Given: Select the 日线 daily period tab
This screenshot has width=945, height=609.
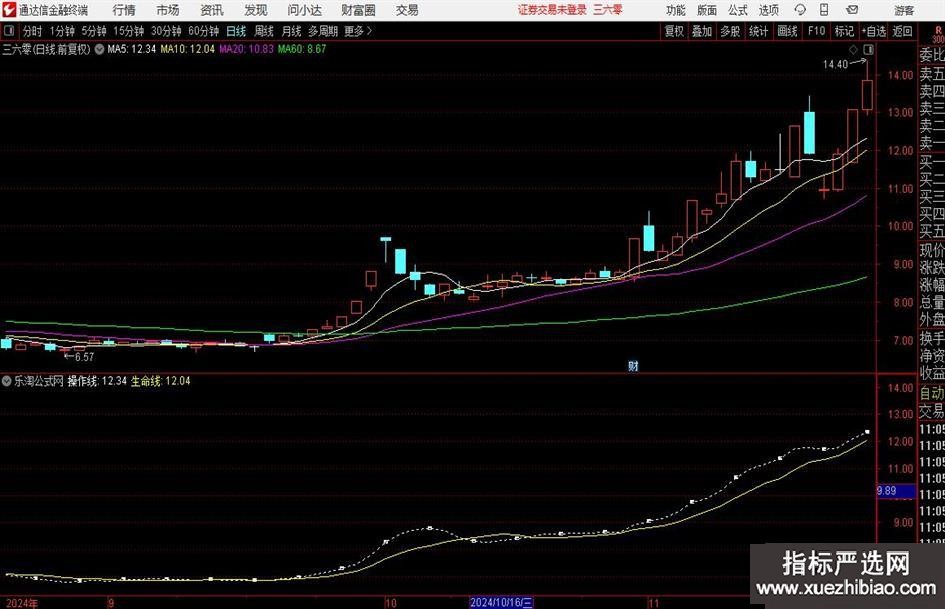Looking at the screenshot, I should point(236,31).
